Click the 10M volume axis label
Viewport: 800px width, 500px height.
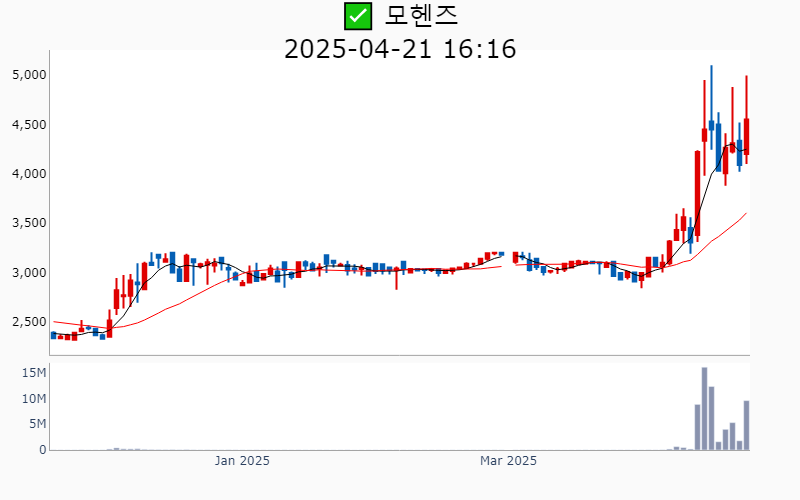coord(34,398)
